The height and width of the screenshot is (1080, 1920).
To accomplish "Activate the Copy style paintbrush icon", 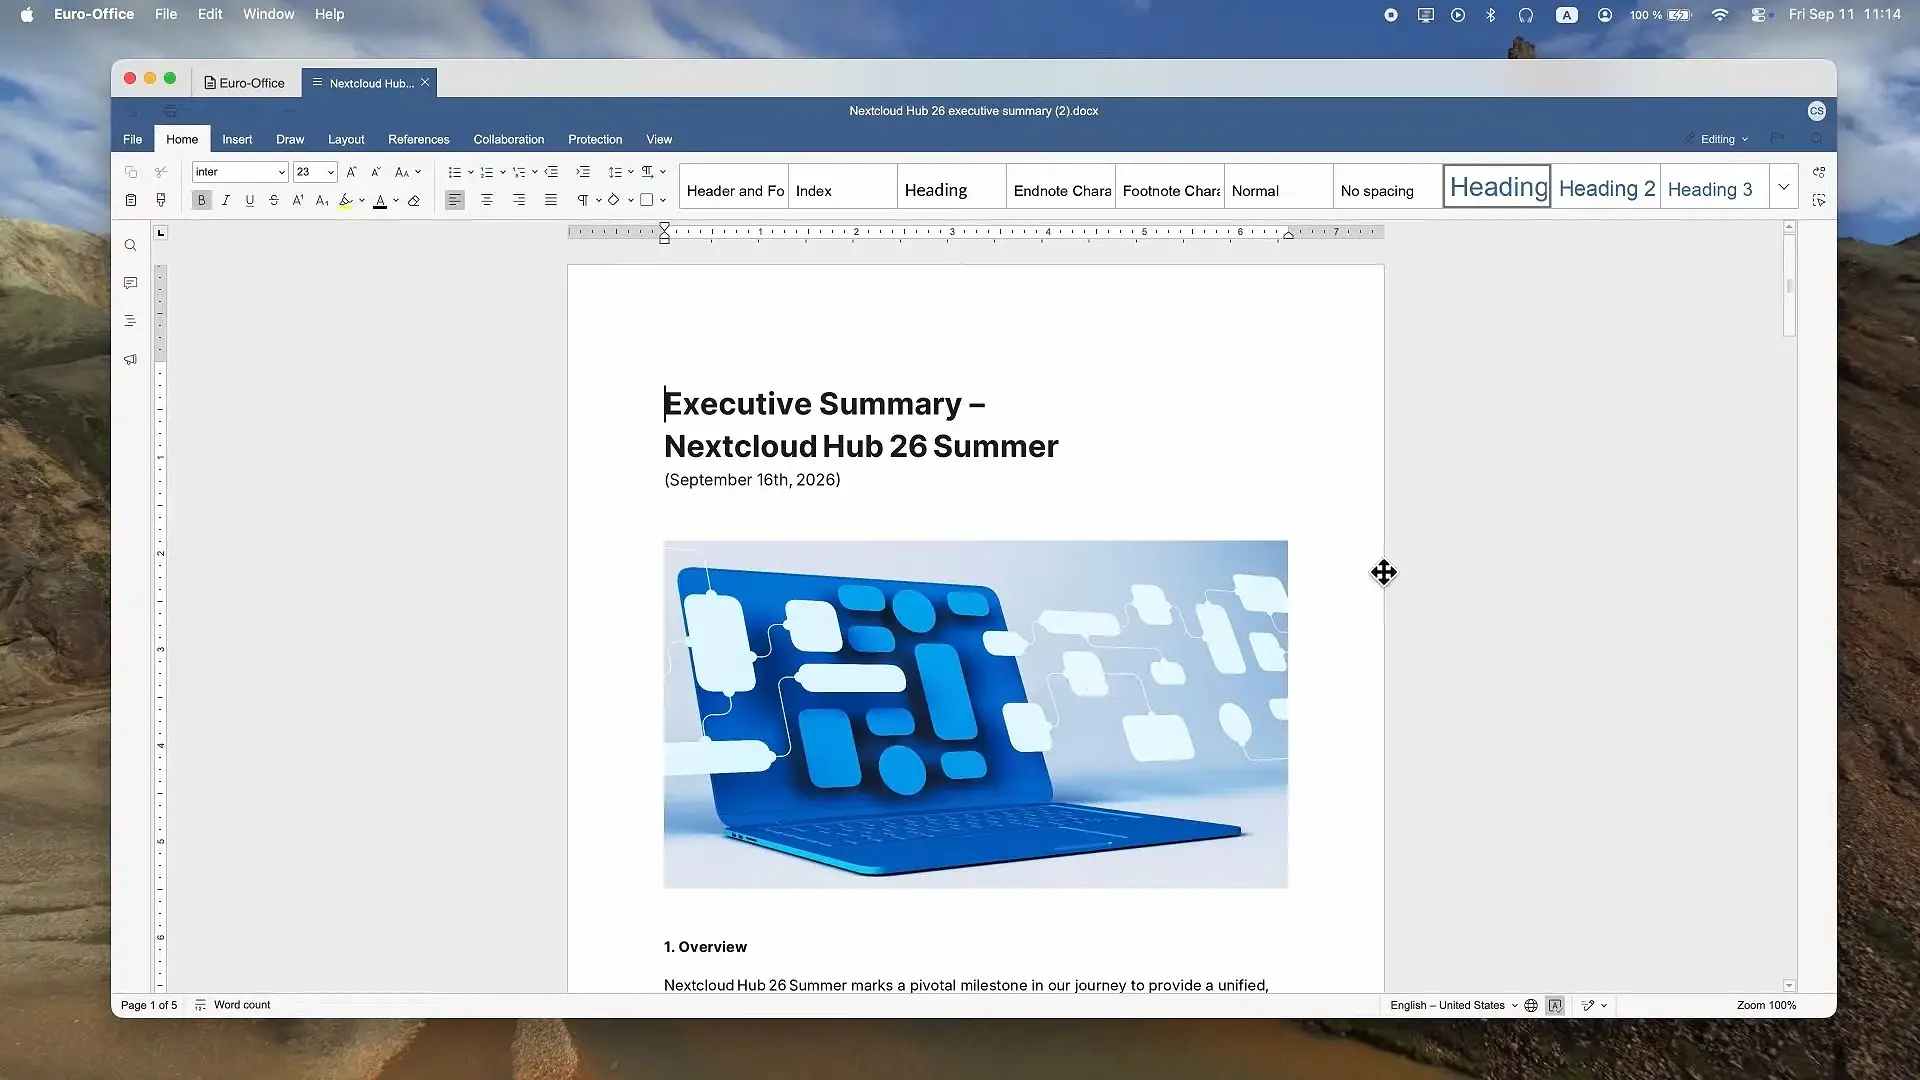I will pos(161,200).
